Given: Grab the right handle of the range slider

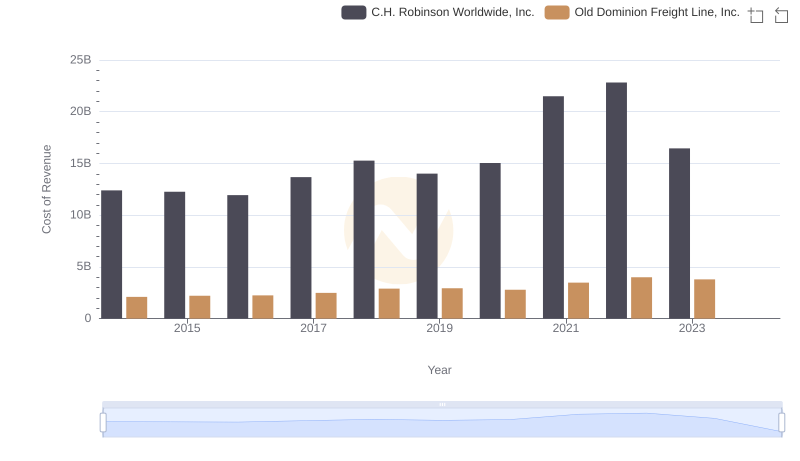Looking at the screenshot, I should (x=782, y=422).
